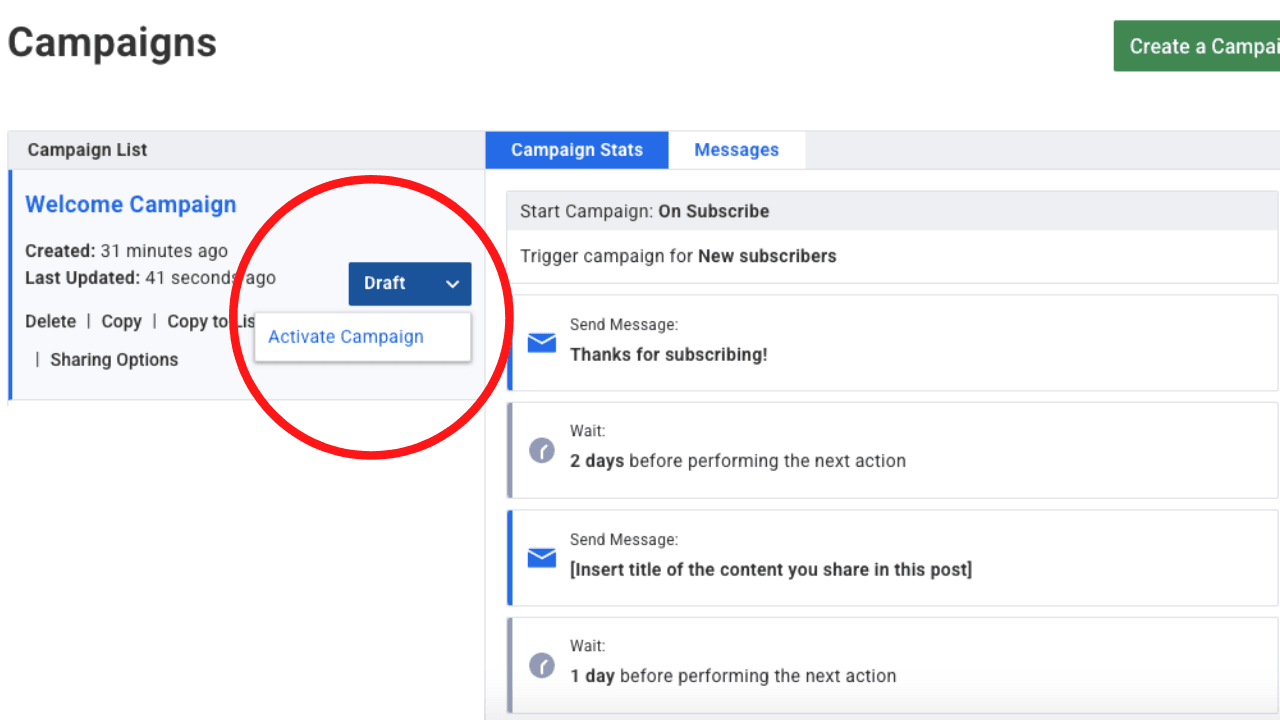Click the Campaigns page title
Viewport: 1280px width, 720px height.
[112, 43]
